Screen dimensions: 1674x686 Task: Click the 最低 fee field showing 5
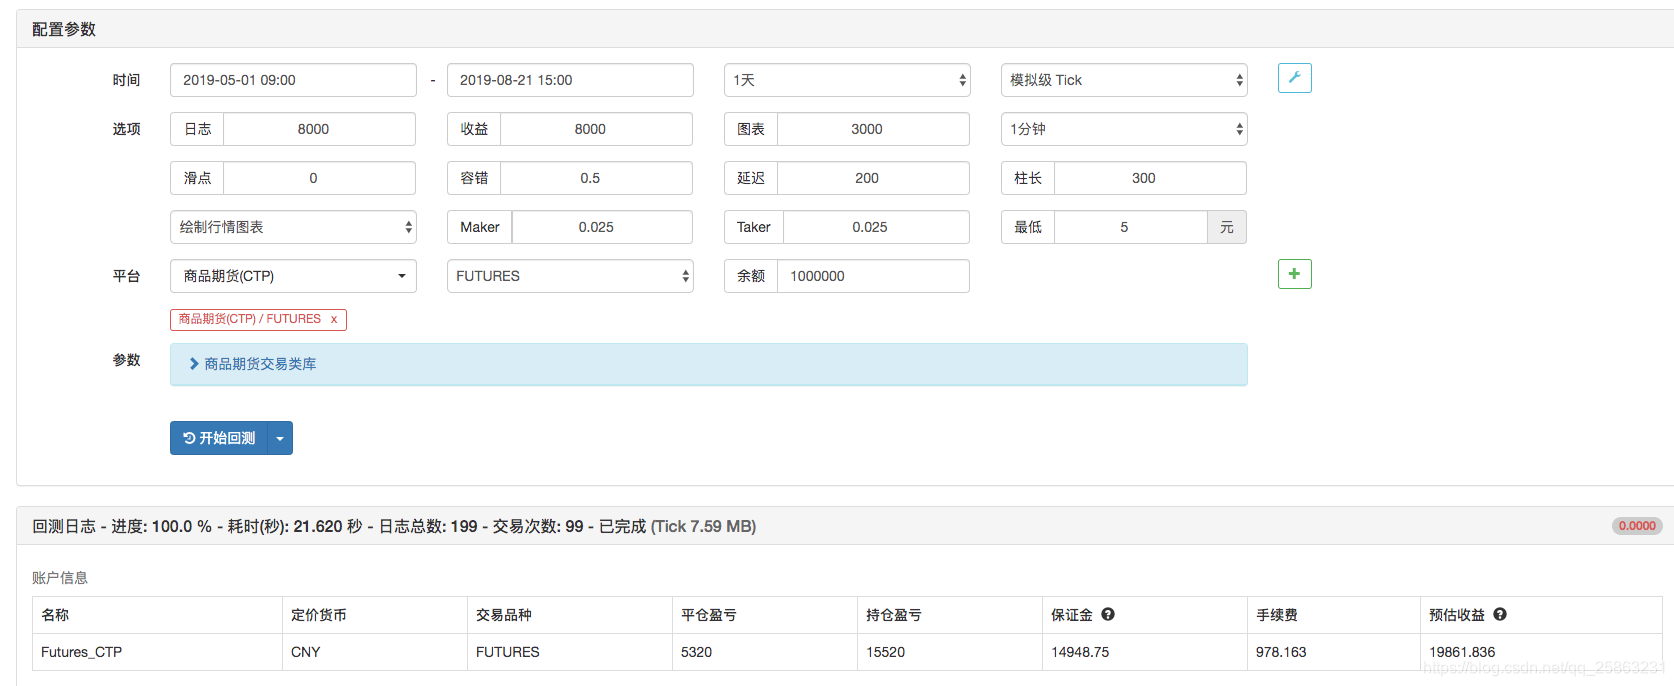[1130, 227]
